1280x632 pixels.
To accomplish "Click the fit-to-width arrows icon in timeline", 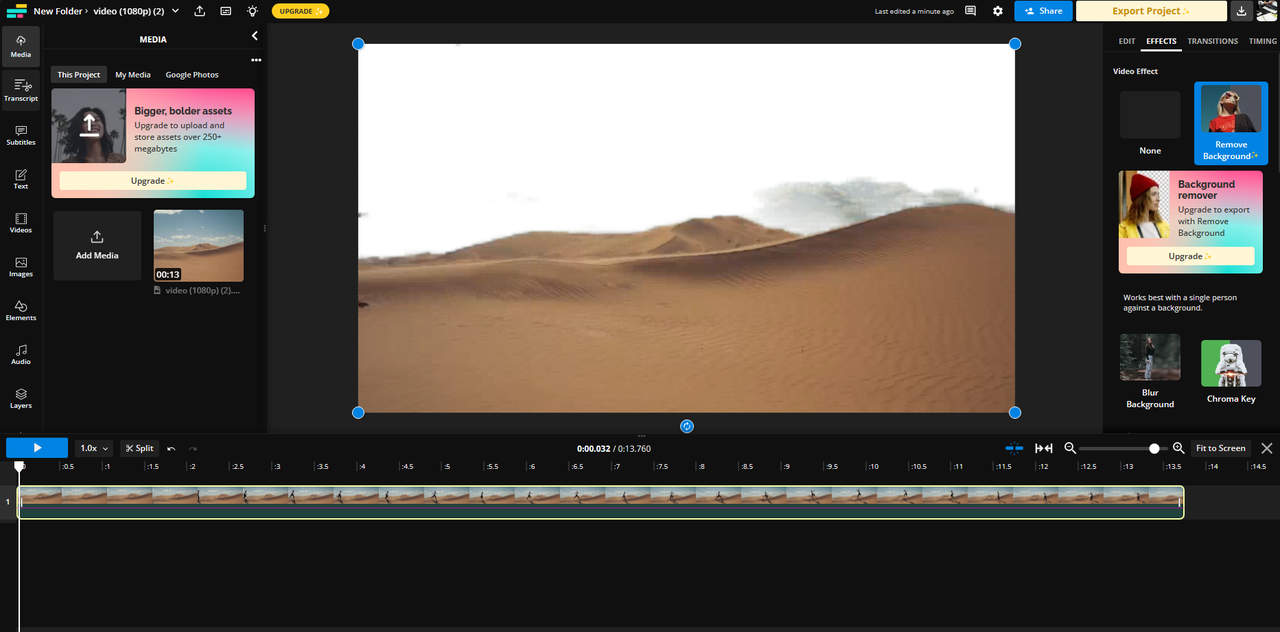I will click(1043, 448).
